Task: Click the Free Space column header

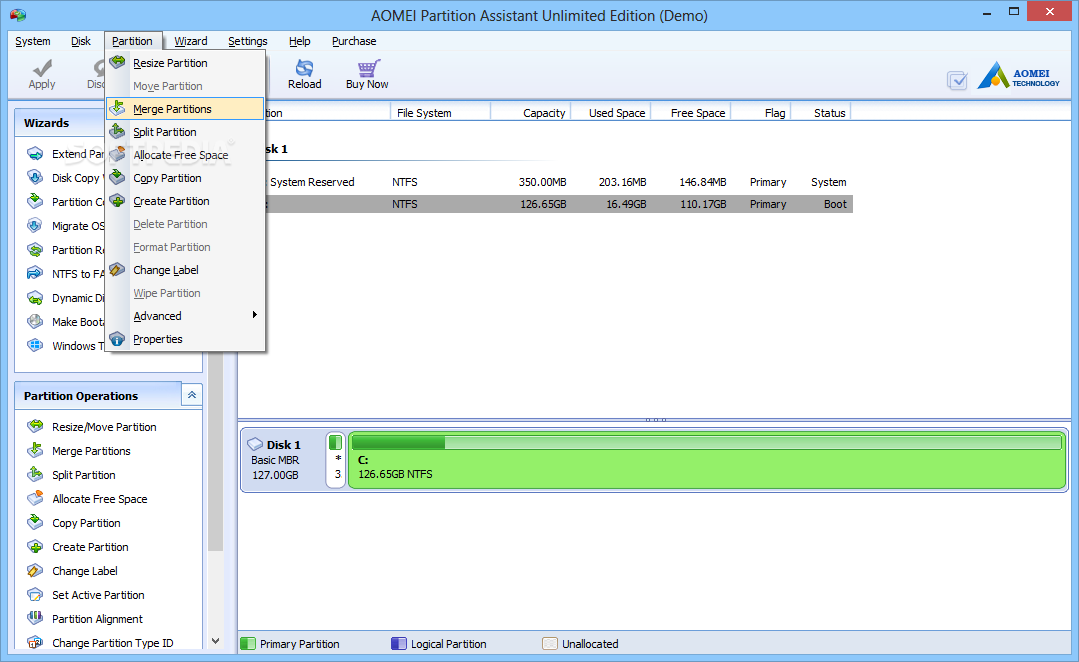Action: pyautogui.click(x=691, y=112)
